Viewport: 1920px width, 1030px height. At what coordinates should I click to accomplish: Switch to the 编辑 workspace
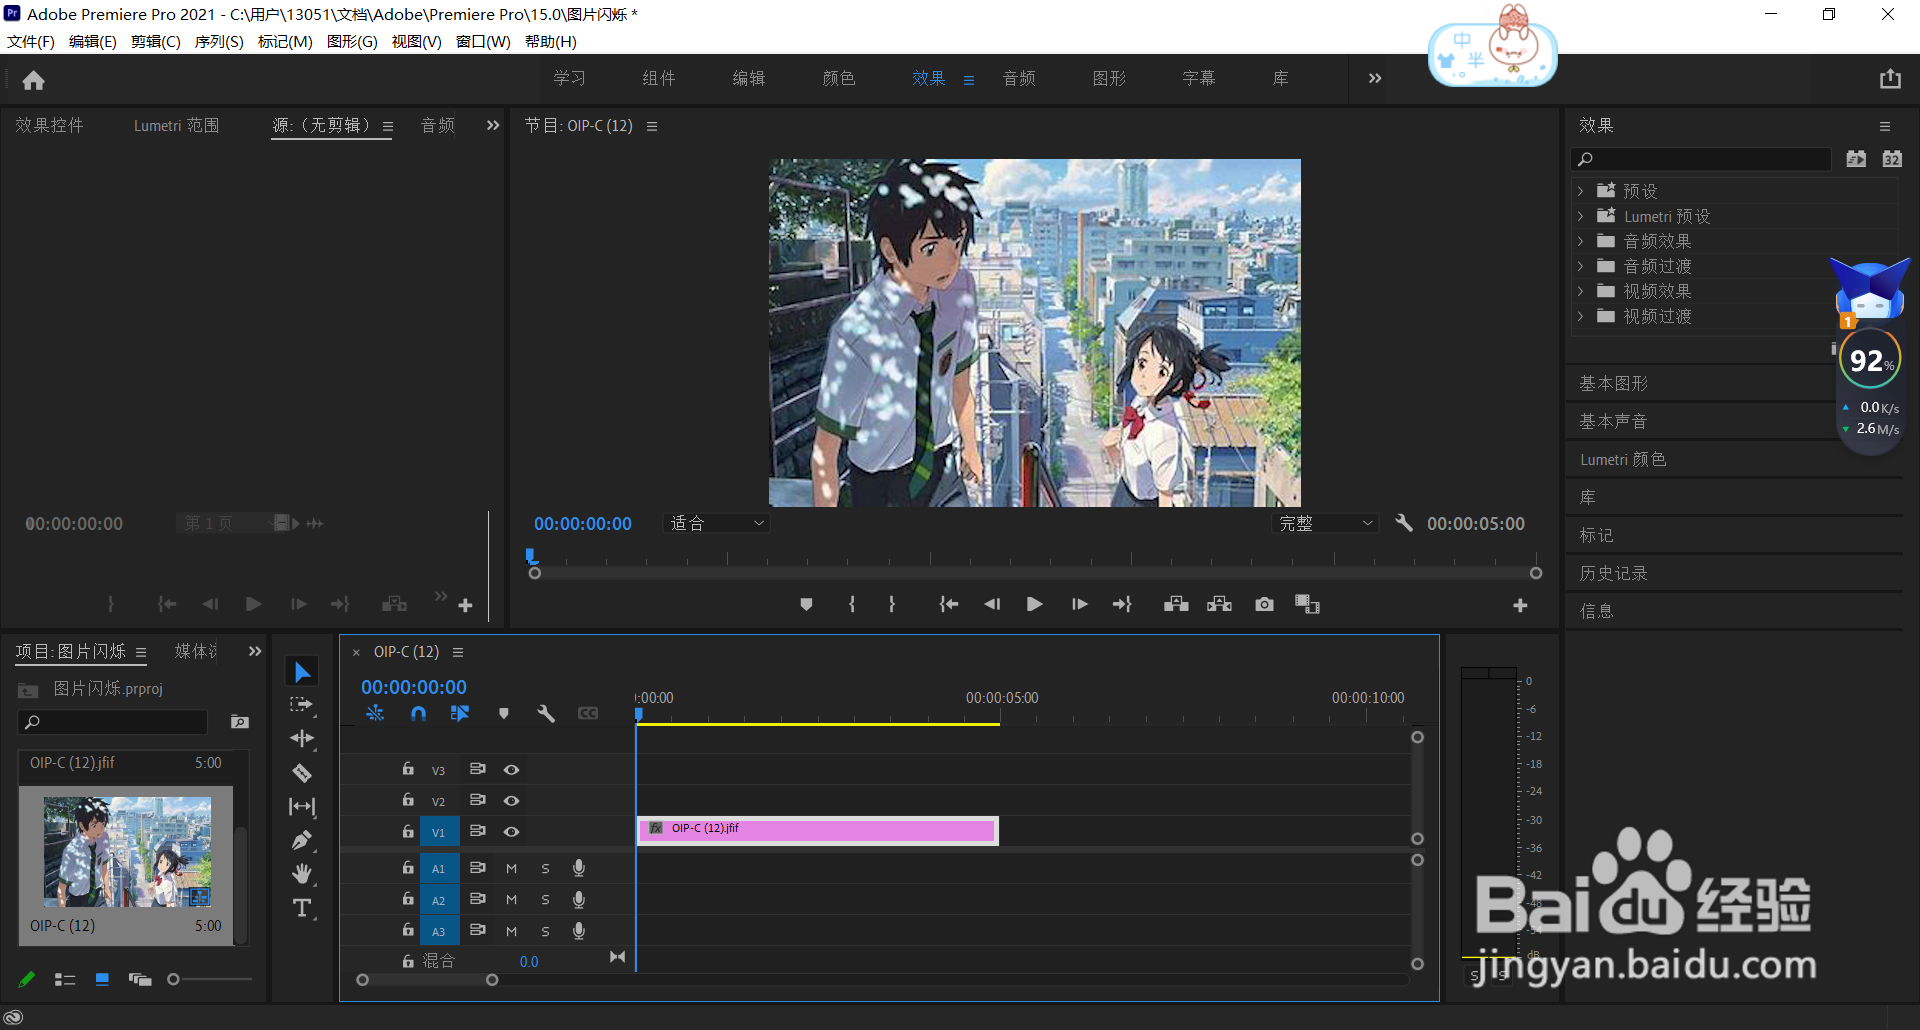tap(749, 78)
